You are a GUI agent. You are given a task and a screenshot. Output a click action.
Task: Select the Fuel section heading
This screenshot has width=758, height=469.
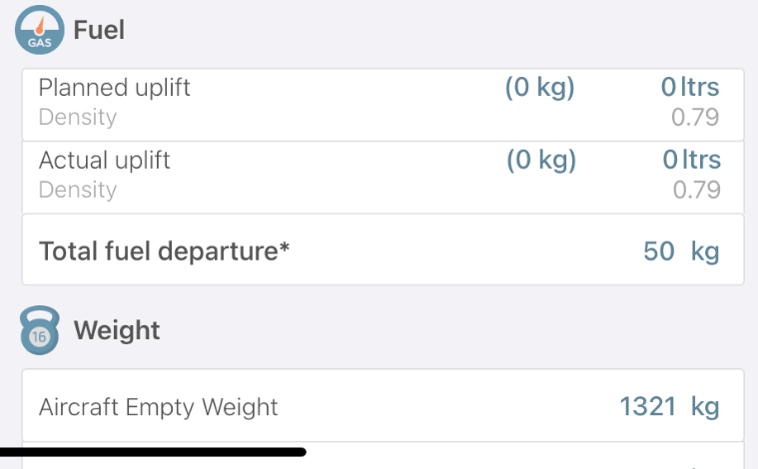coord(99,30)
